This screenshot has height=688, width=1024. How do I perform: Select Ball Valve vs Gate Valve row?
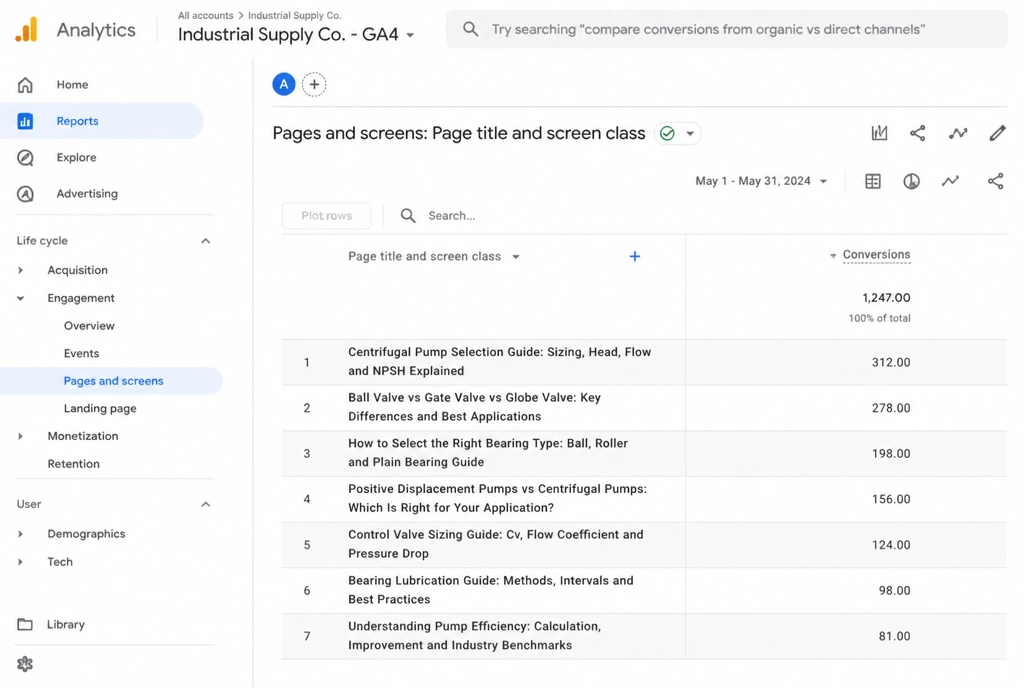(x=644, y=408)
